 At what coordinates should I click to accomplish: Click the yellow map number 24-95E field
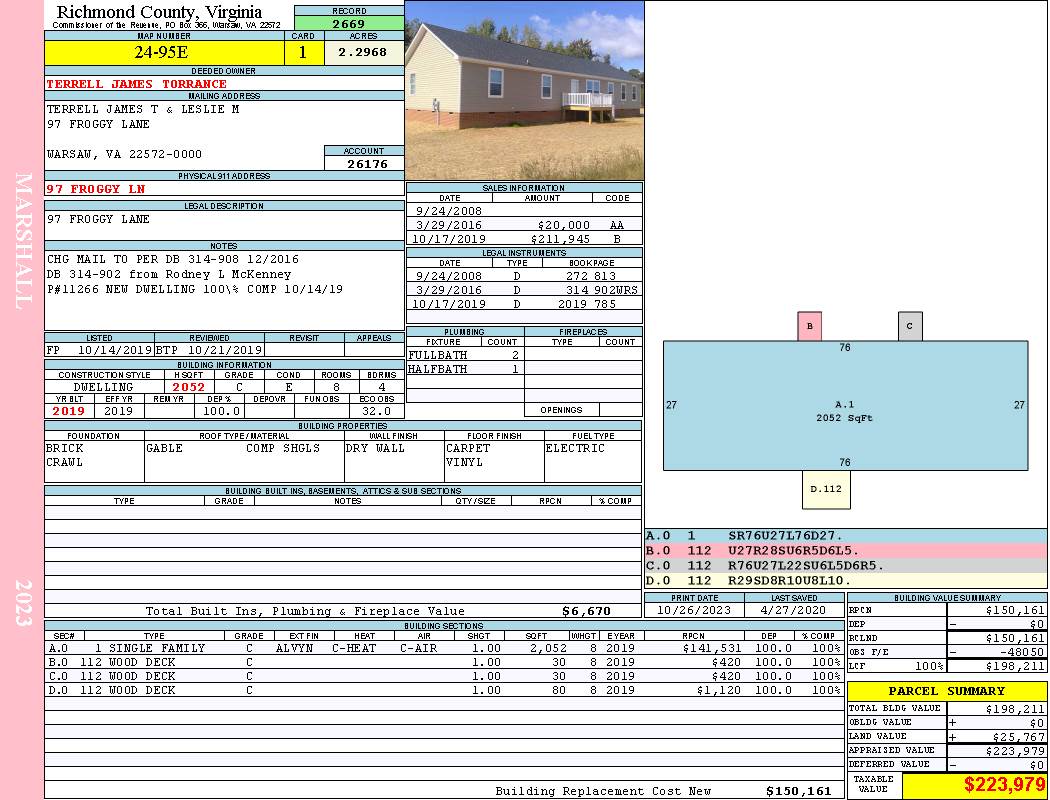coord(164,52)
